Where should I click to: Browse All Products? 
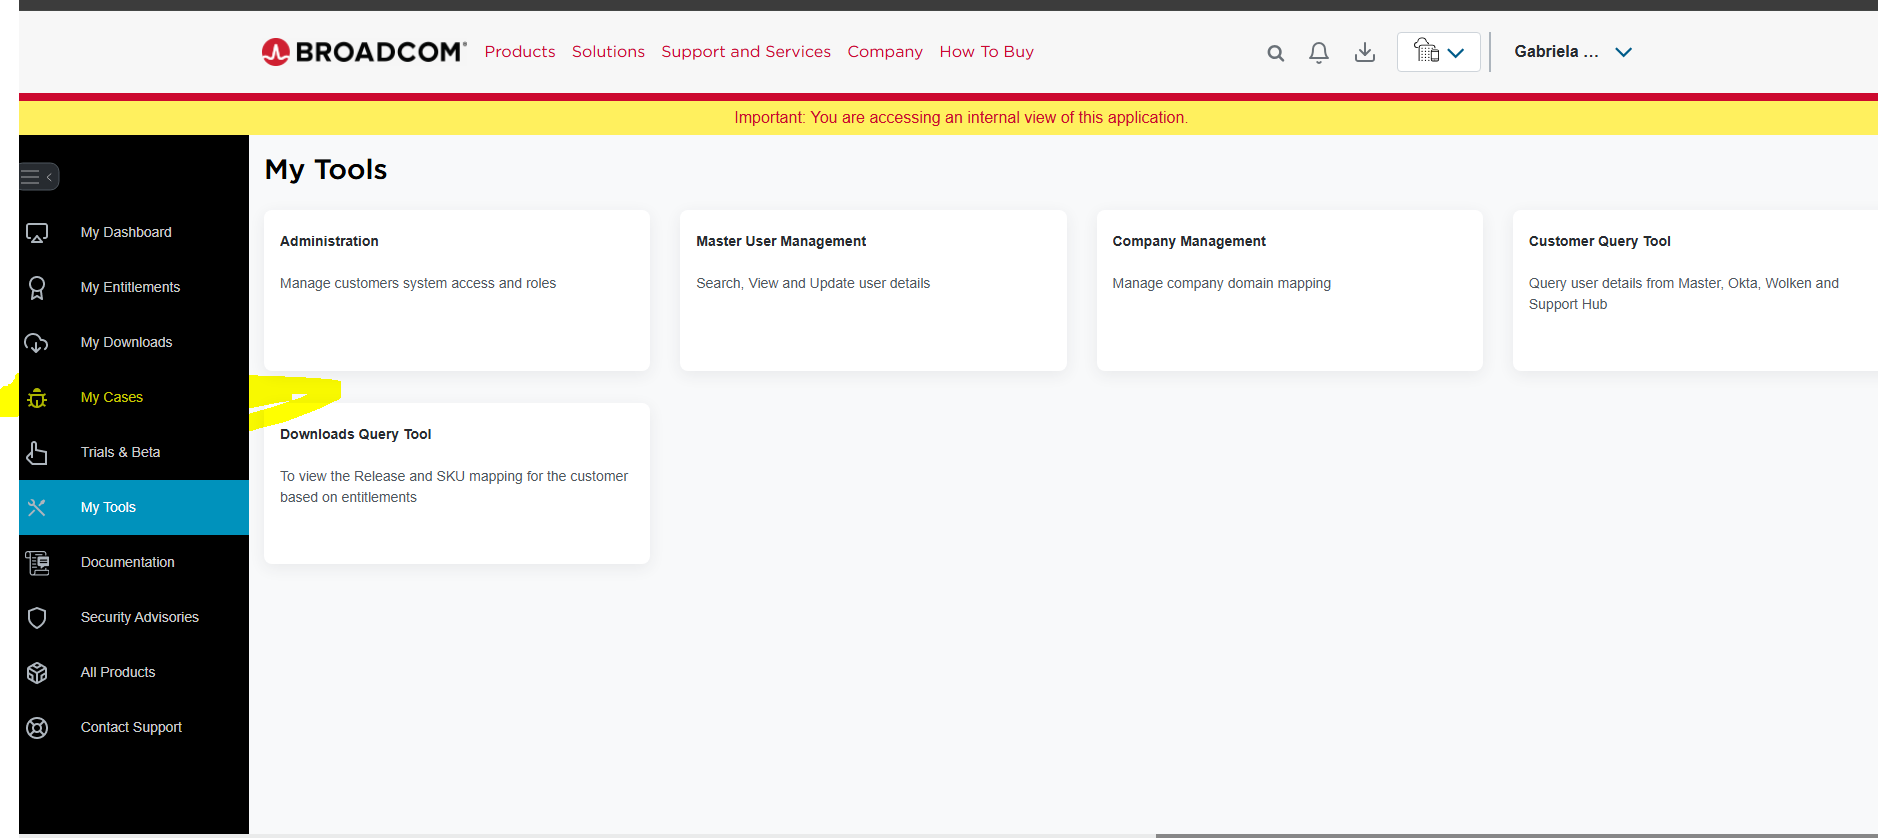(x=134, y=673)
